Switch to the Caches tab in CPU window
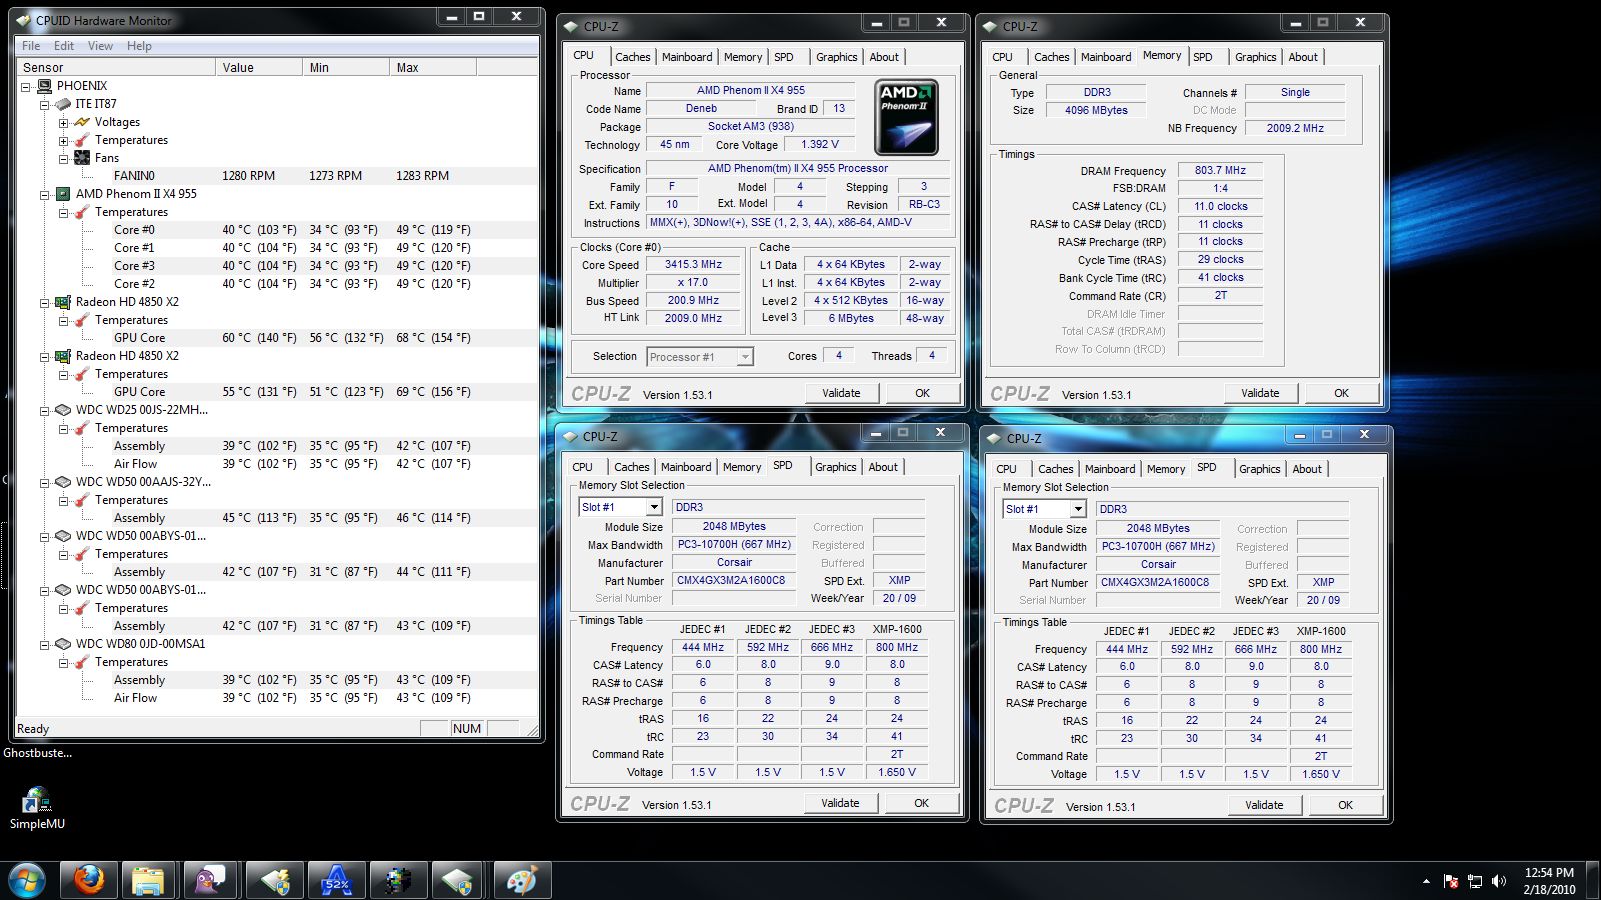Viewport: 1601px width, 900px height. point(632,57)
